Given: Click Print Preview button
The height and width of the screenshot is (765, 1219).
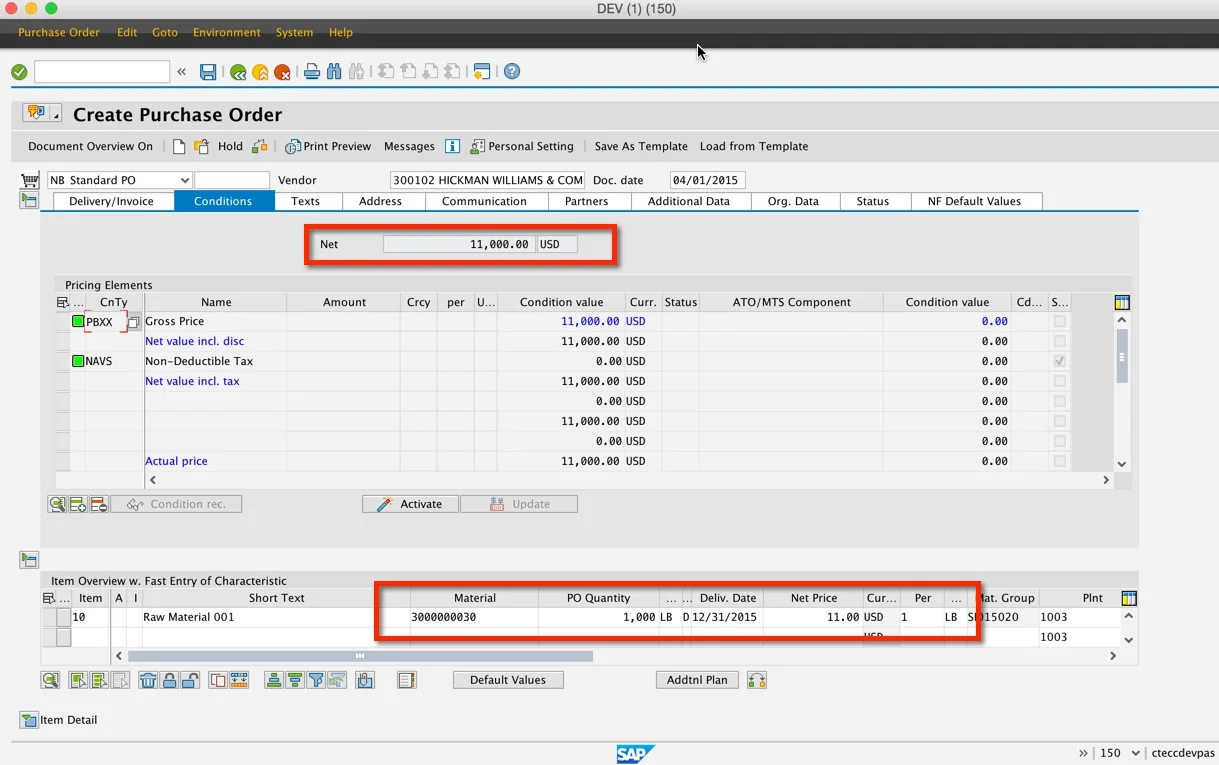Looking at the screenshot, I should pyautogui.click(x=328, y=146).
